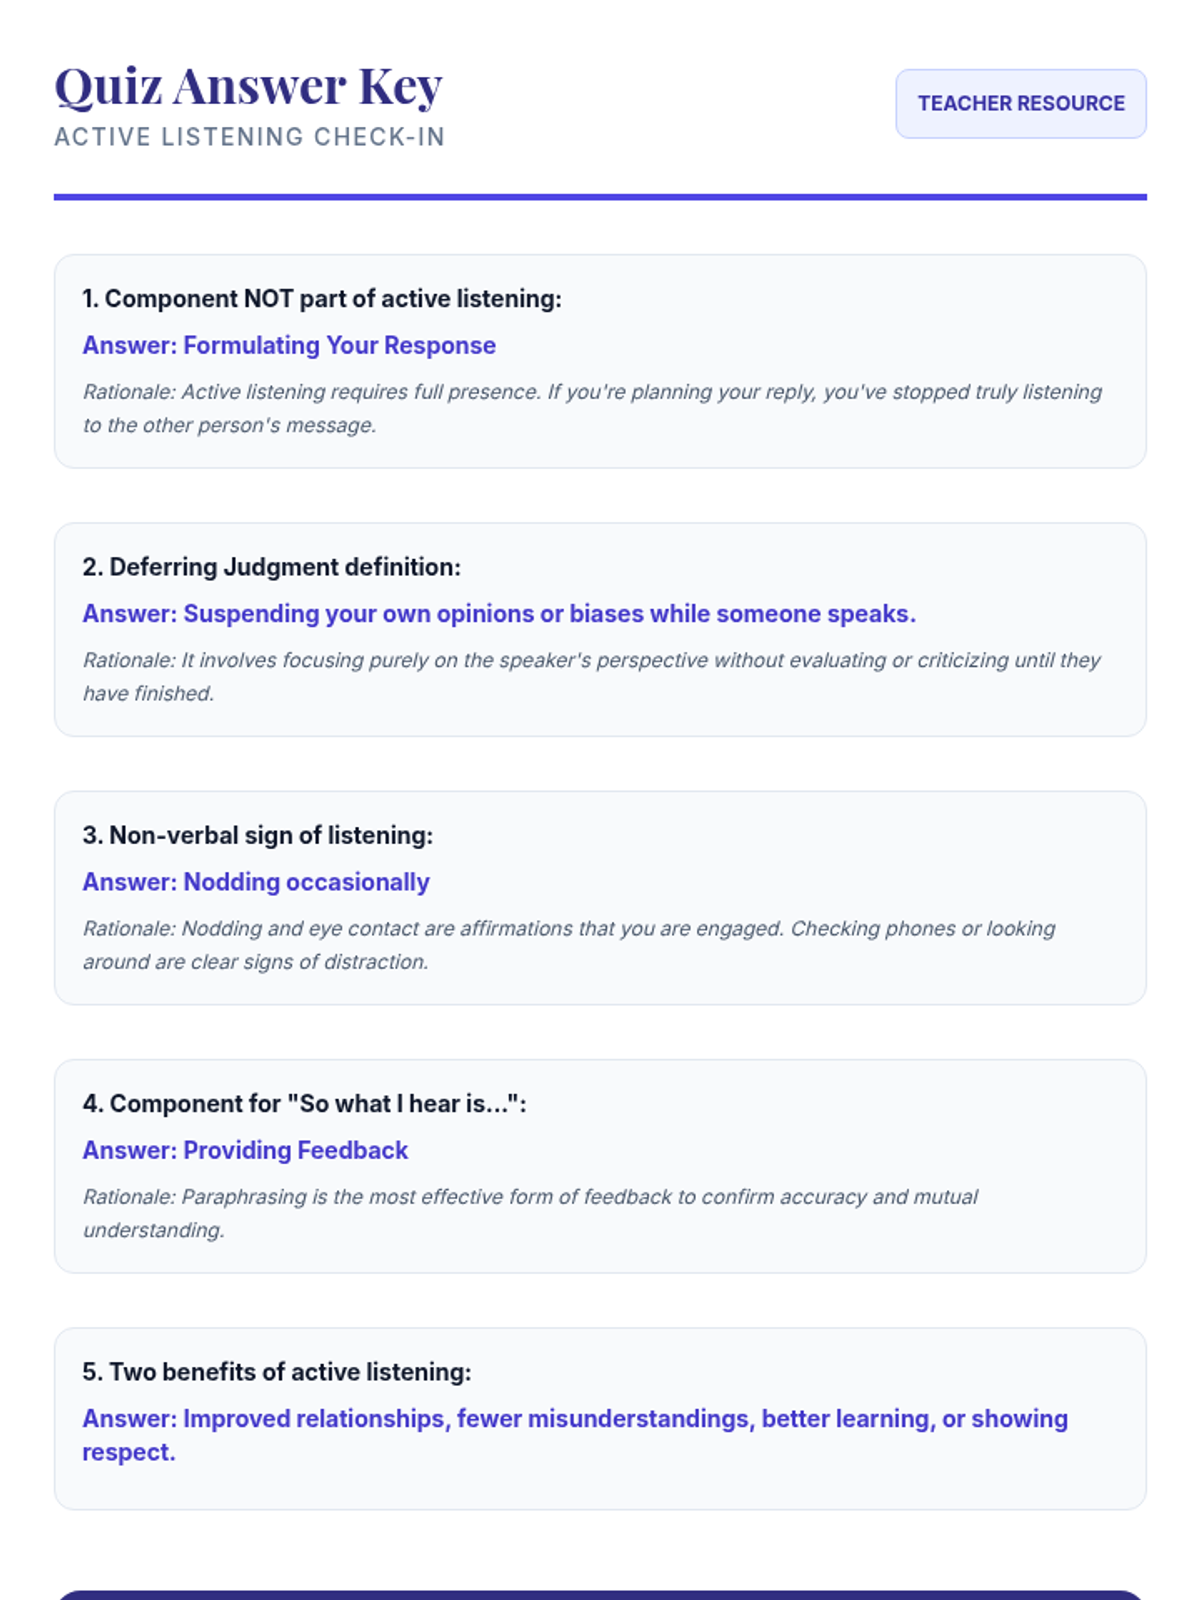Select answer listing improved relationships and respect
Image resolution: width=1200 pixels, height=1600 pixels.
point(575,1435)
